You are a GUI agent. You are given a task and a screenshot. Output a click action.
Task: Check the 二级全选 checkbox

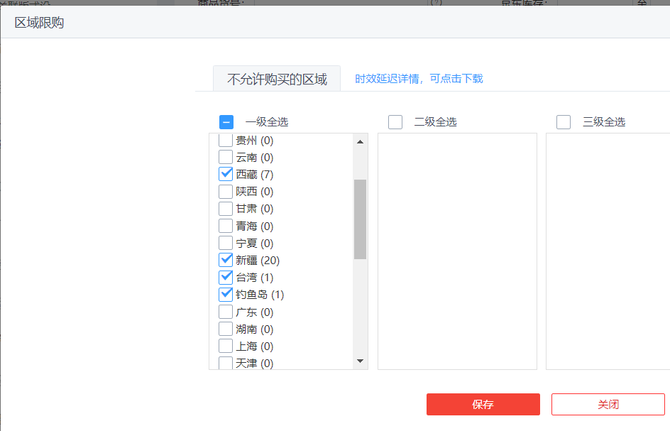click(395, 122)
